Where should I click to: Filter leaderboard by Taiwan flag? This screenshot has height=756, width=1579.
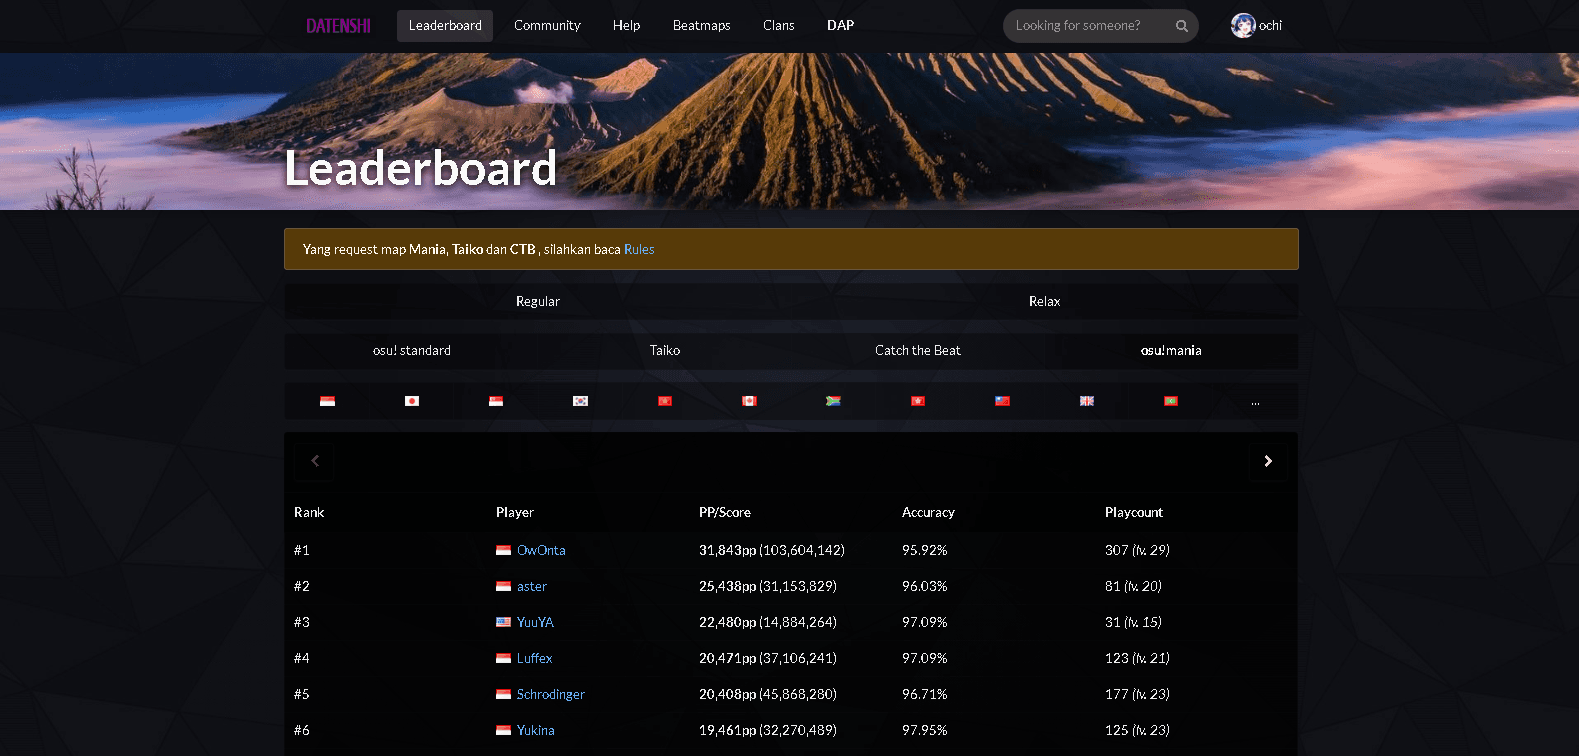pyautogui.click(x=1002, y=401)
